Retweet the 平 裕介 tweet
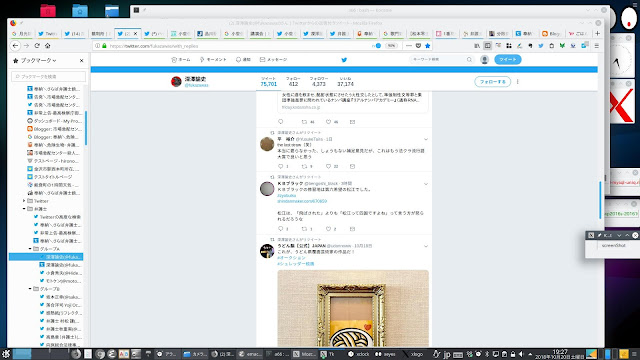The height and width of the screenshot is (360, 640). click(x=304, y=166)
